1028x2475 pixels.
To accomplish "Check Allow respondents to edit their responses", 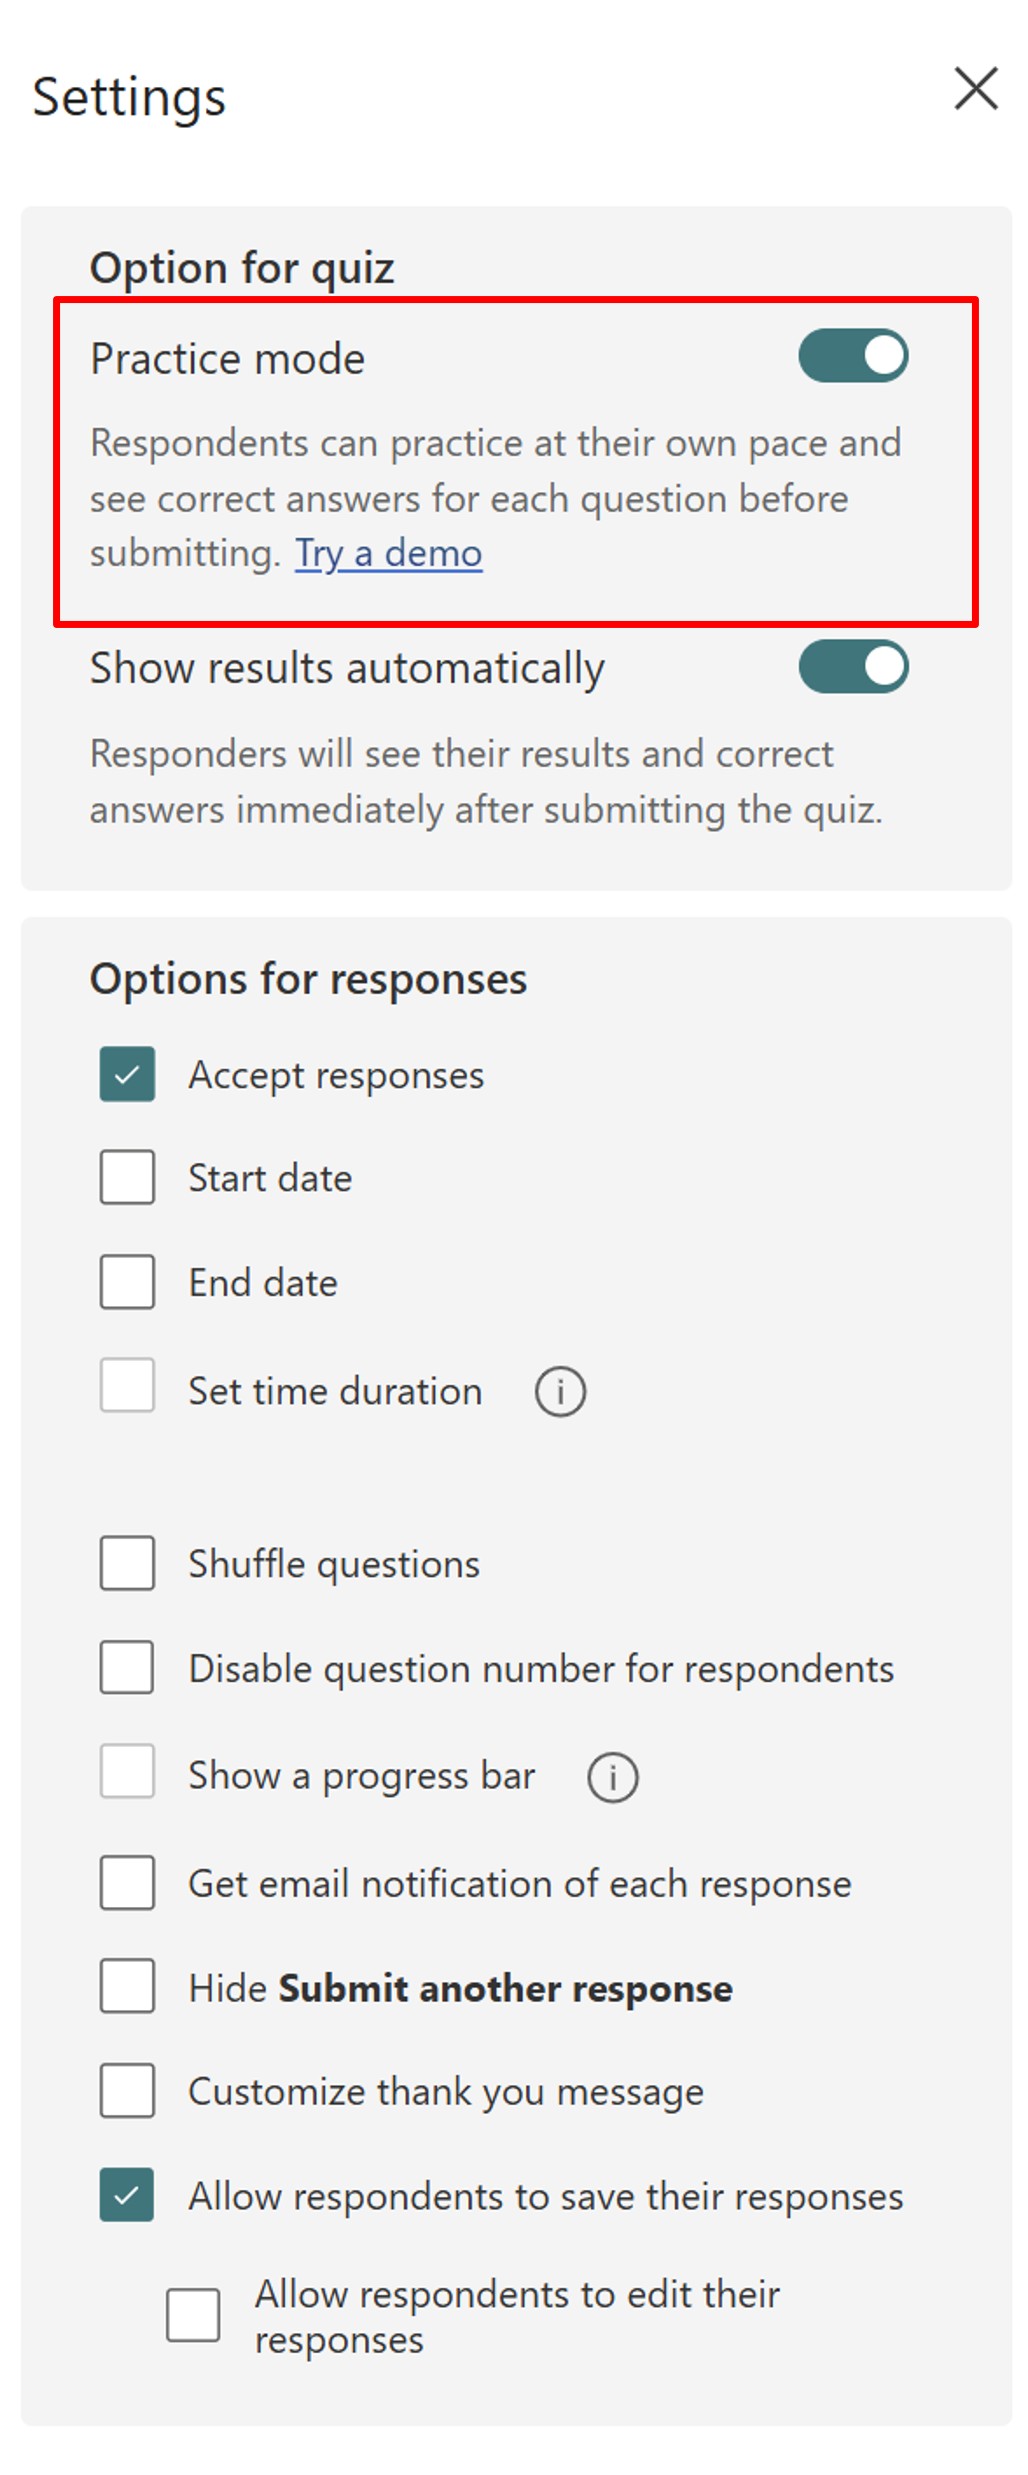I will click(193, 2315).
